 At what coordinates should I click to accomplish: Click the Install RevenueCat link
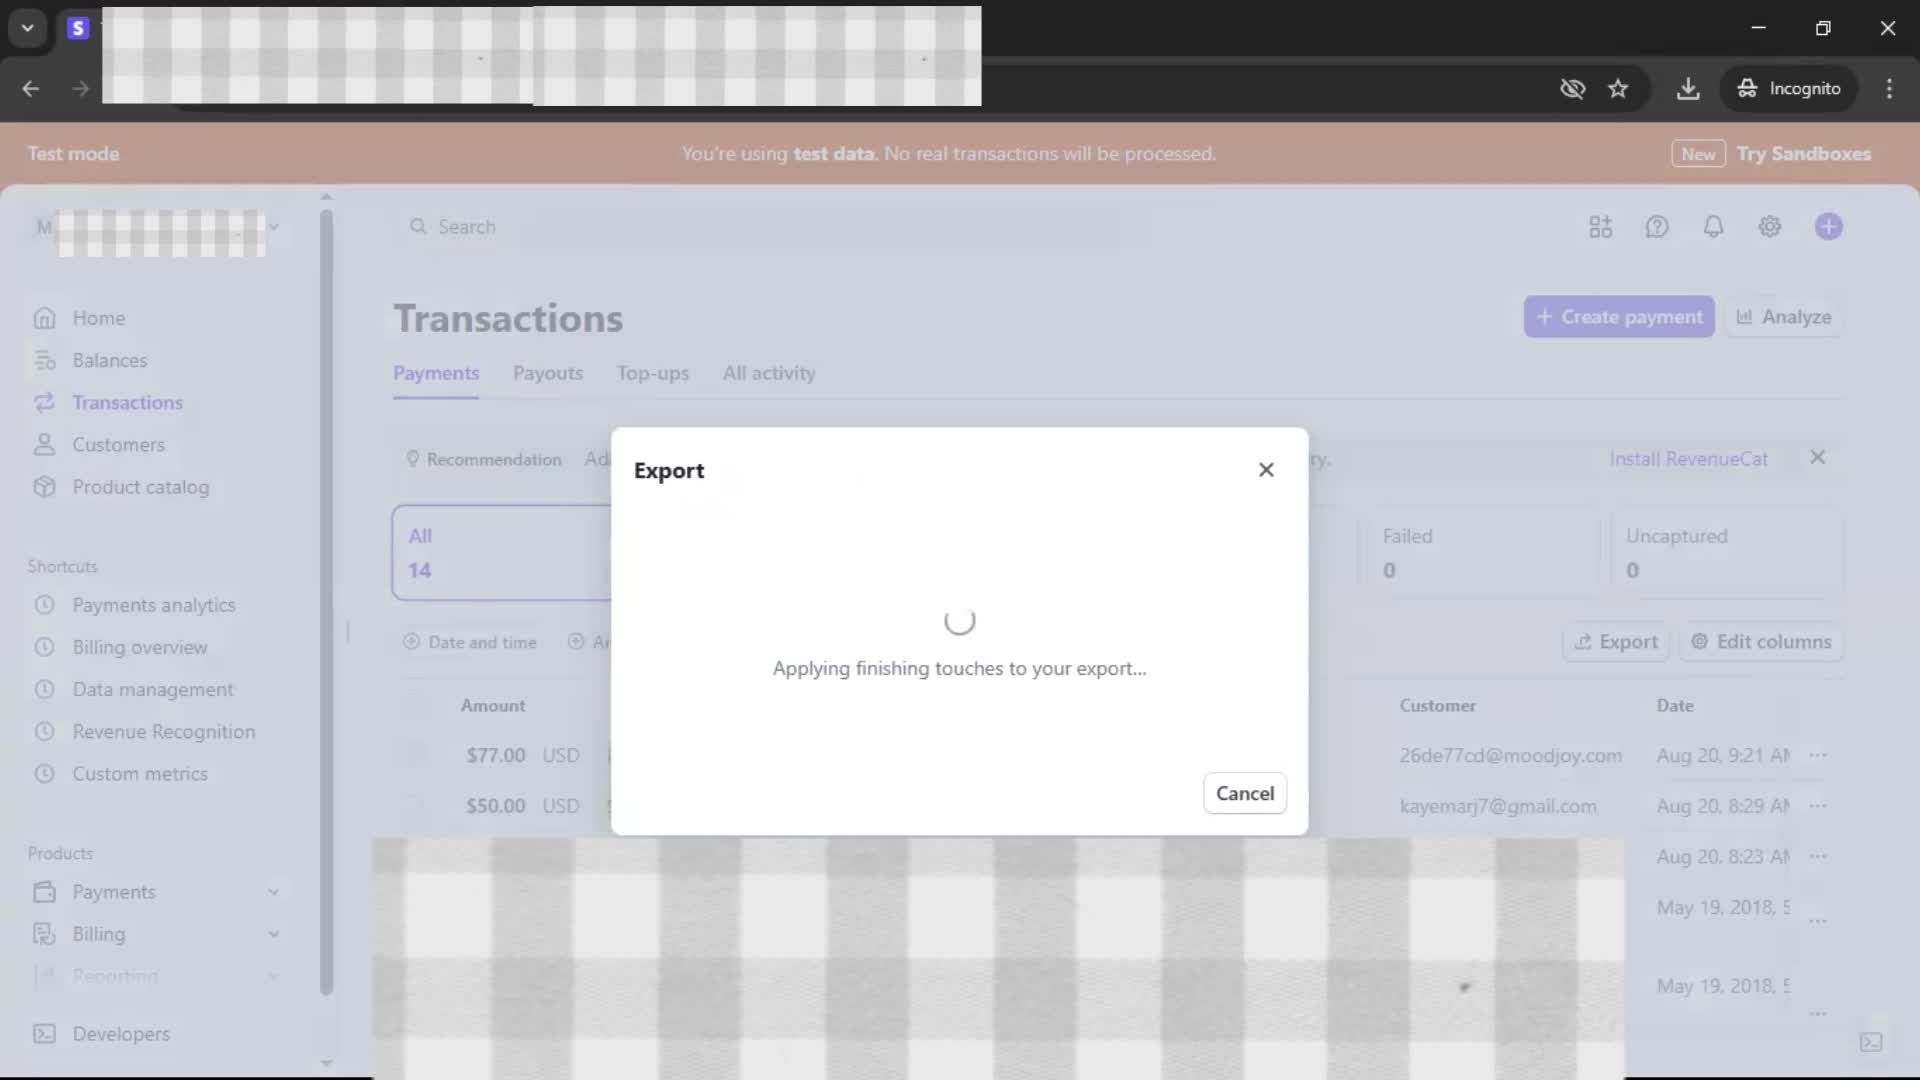[x=1688, y=459]
